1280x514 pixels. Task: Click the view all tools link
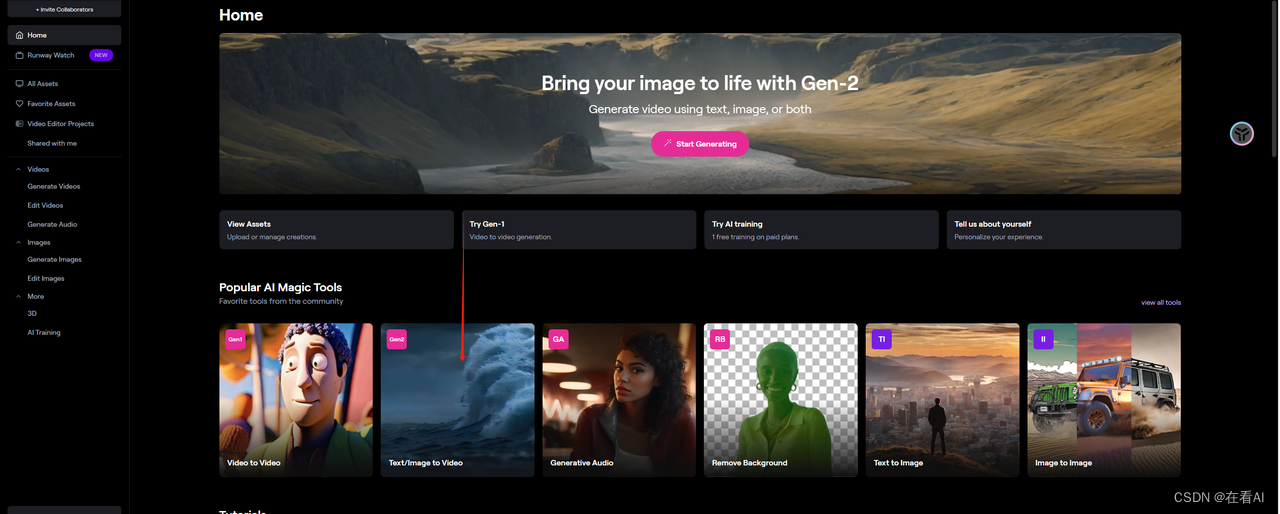1161,302
